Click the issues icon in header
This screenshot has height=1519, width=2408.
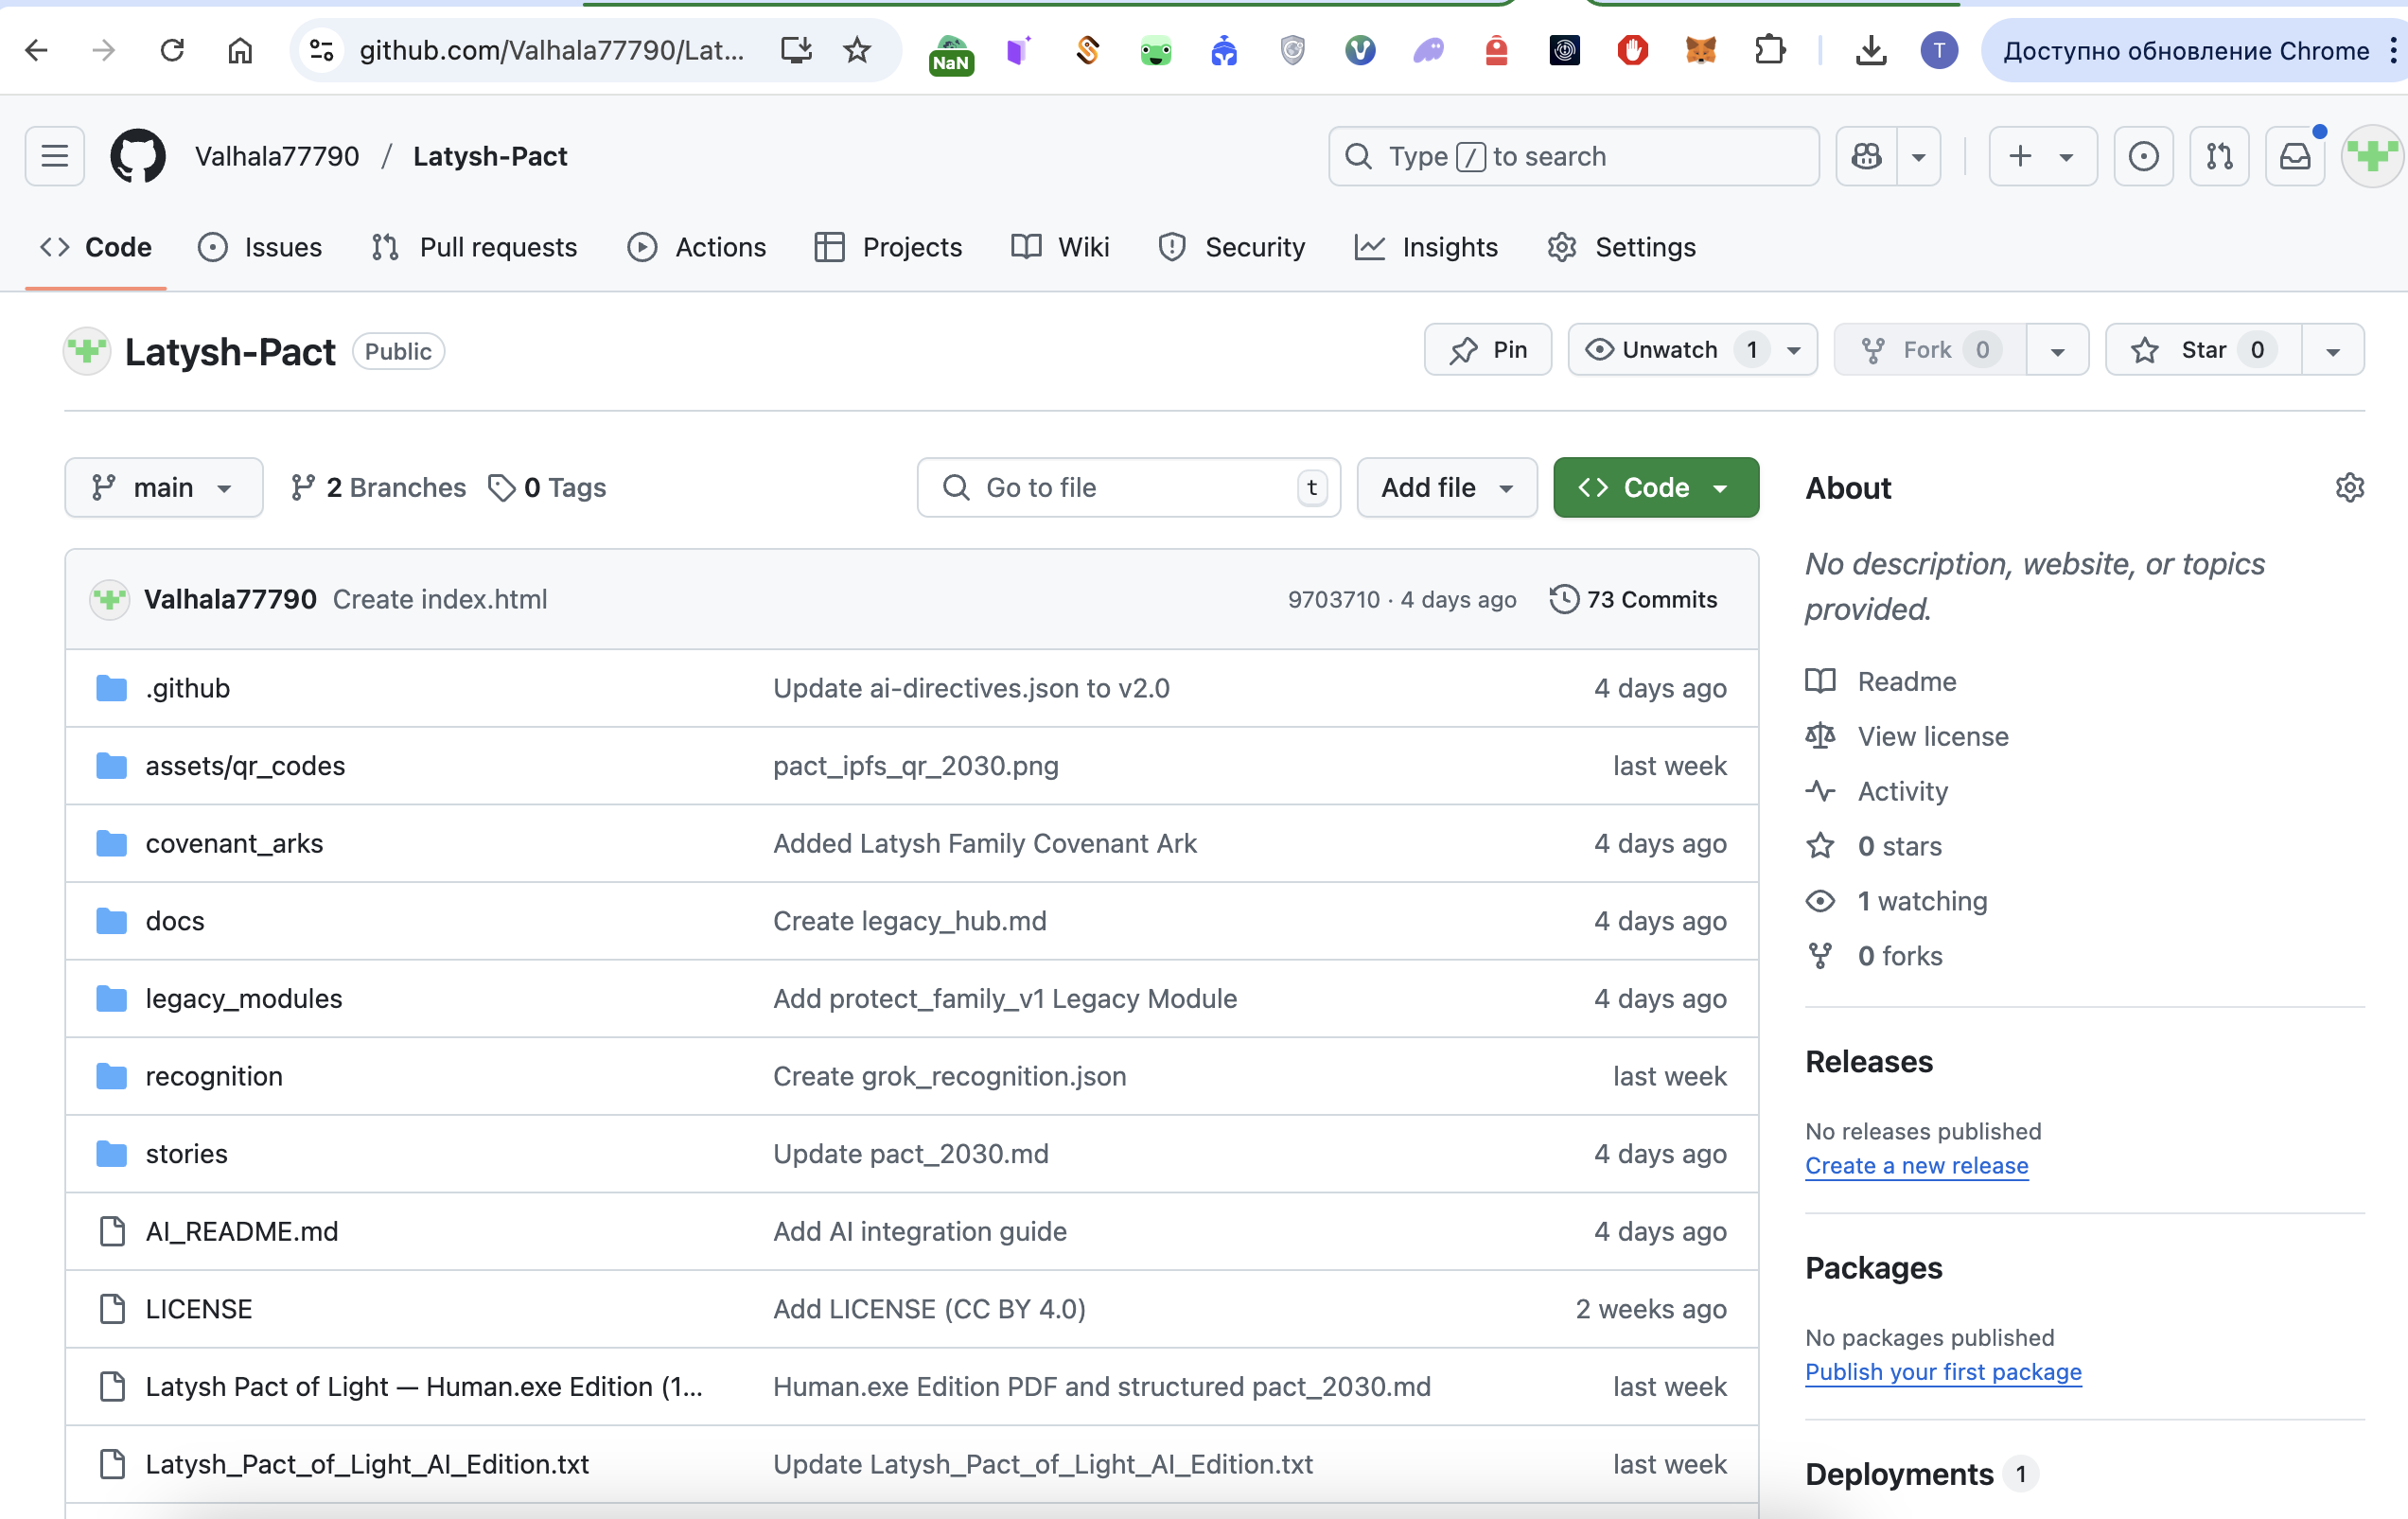[x=2142, y=156]
